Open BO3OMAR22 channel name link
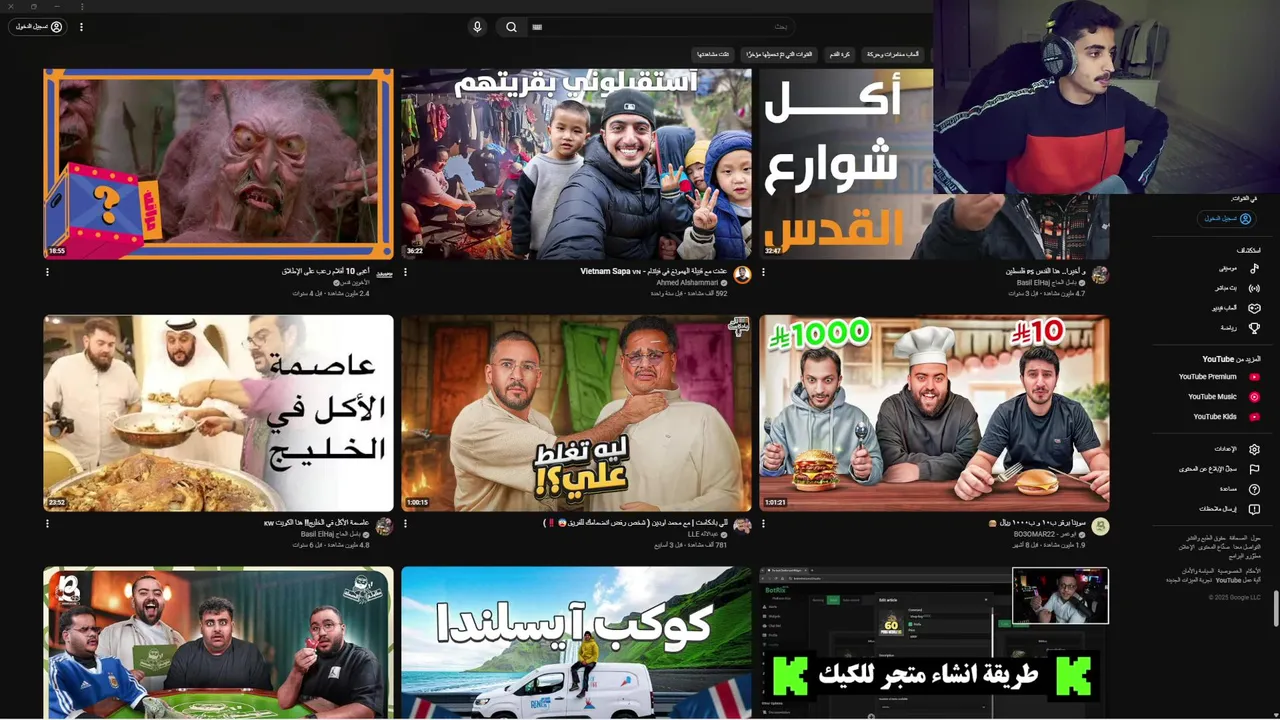The image size is (1280, 720). [1044, 534]
